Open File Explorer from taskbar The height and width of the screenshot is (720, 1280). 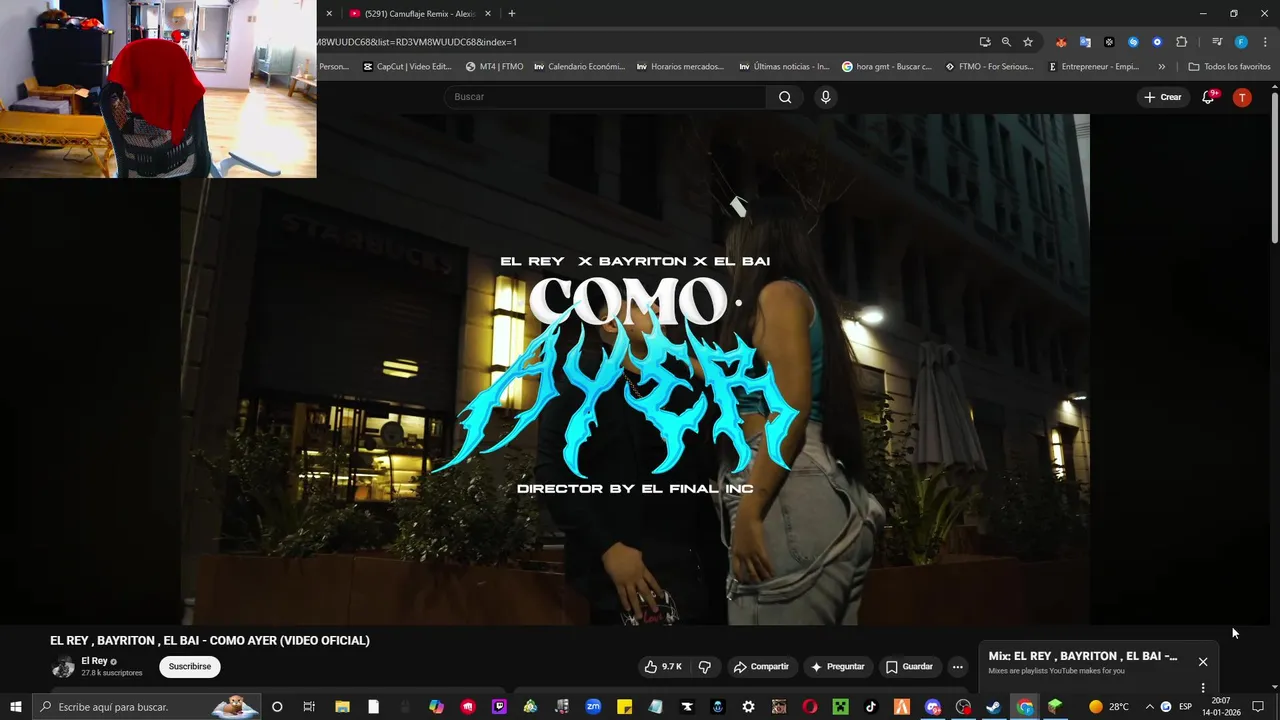(x=342, y=707)
